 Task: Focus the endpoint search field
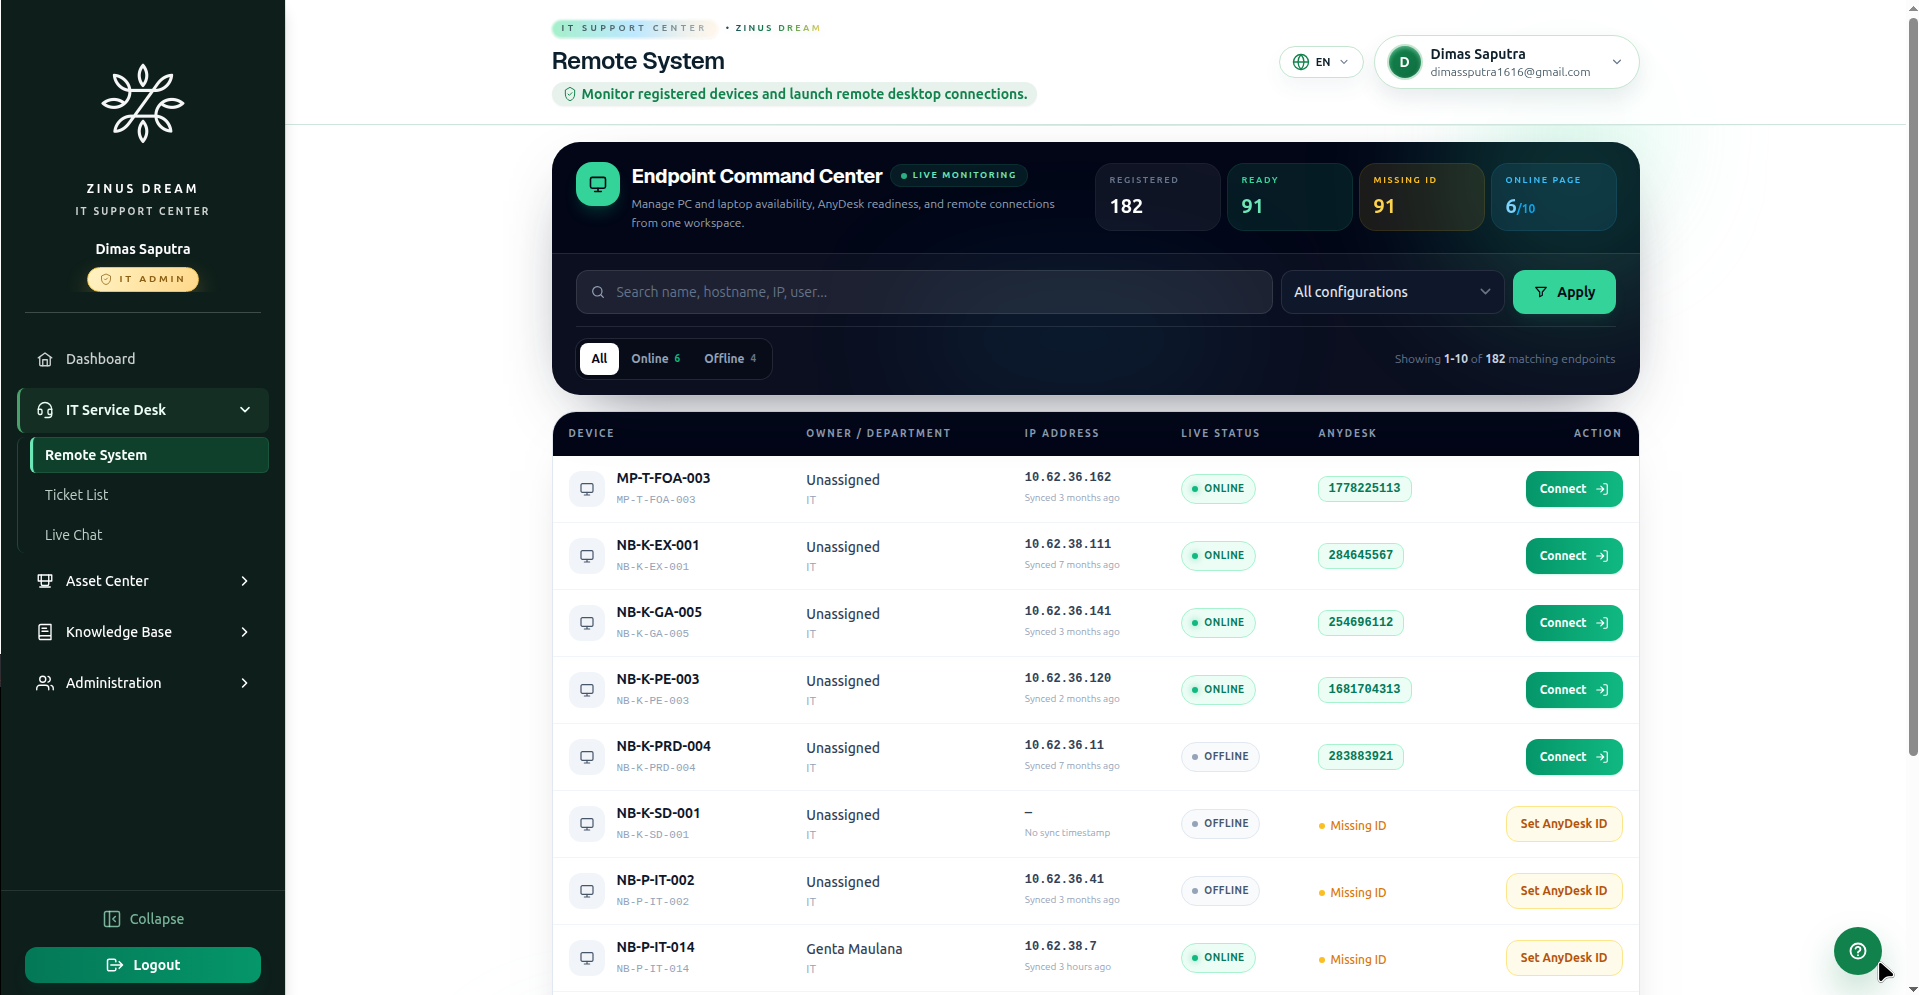(924, 292)
